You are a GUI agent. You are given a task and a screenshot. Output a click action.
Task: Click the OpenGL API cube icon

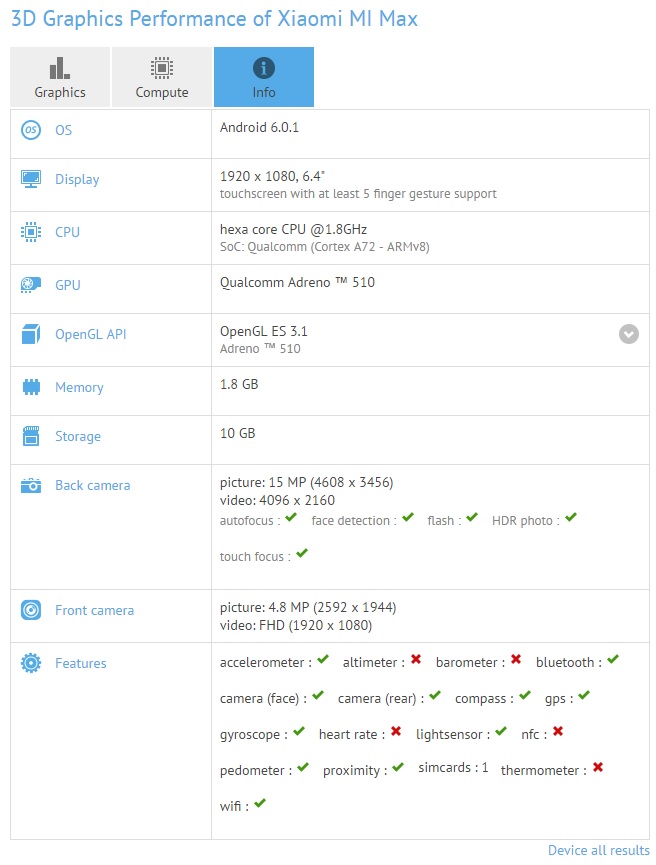click(x=31, y=334)
